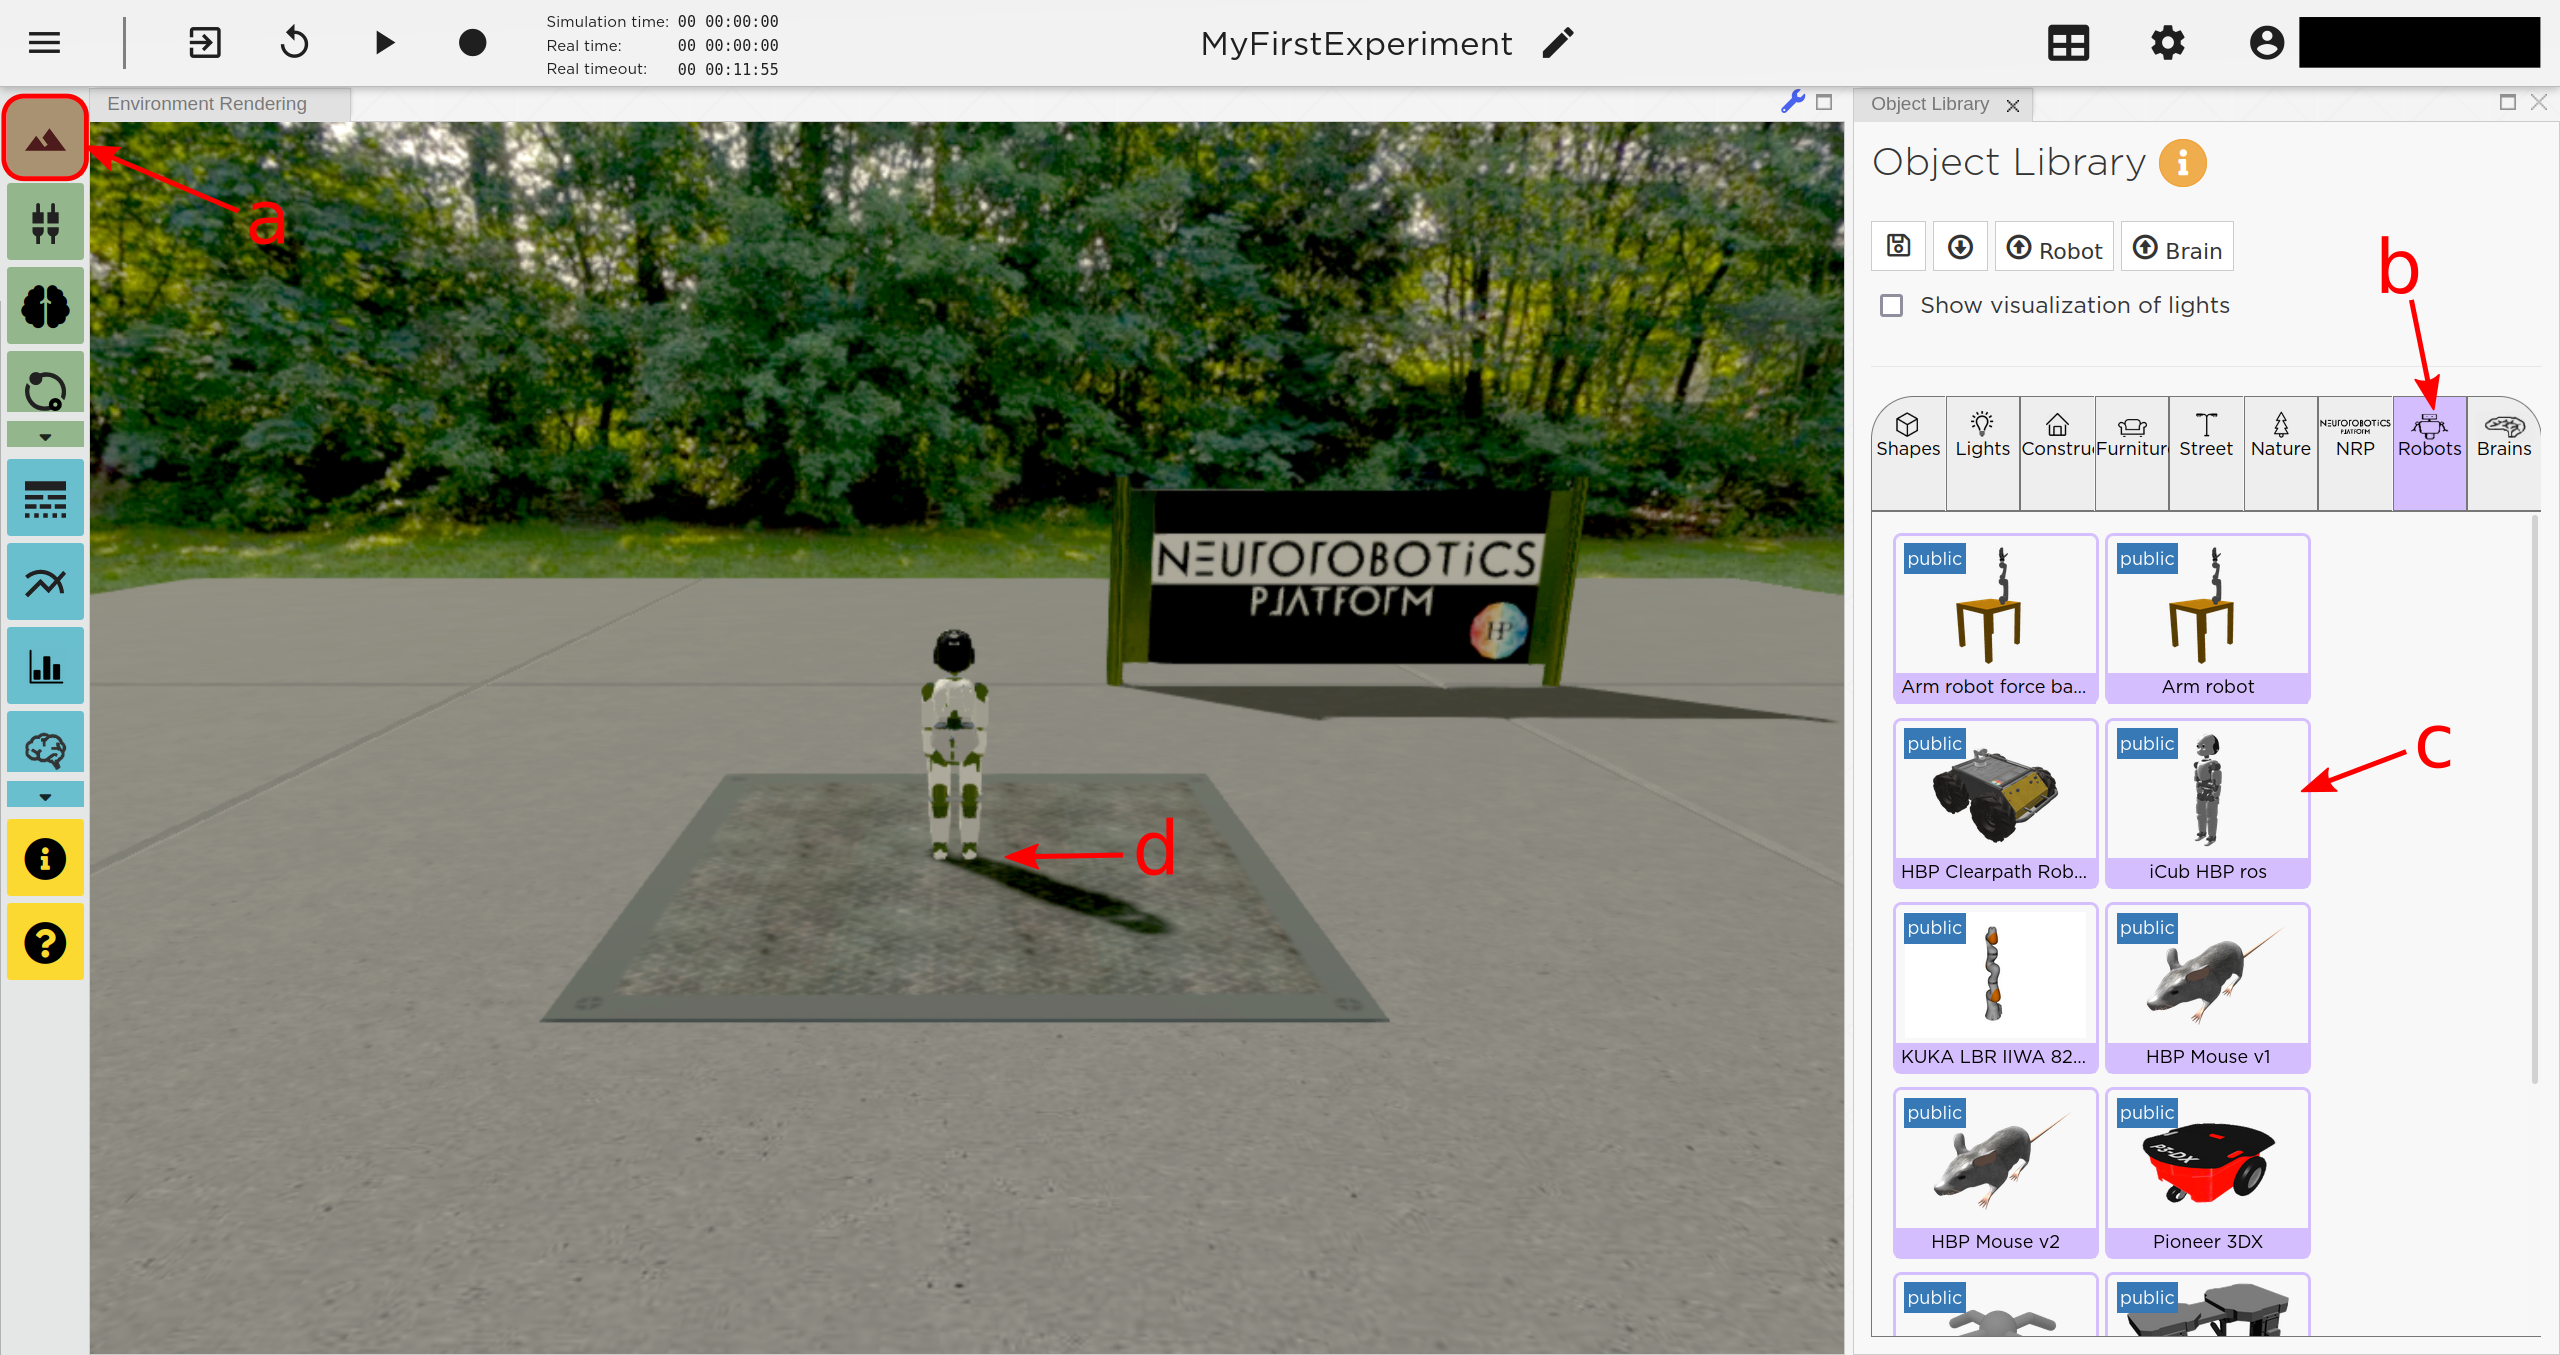Select the Robots category tab

(2429, 454)
